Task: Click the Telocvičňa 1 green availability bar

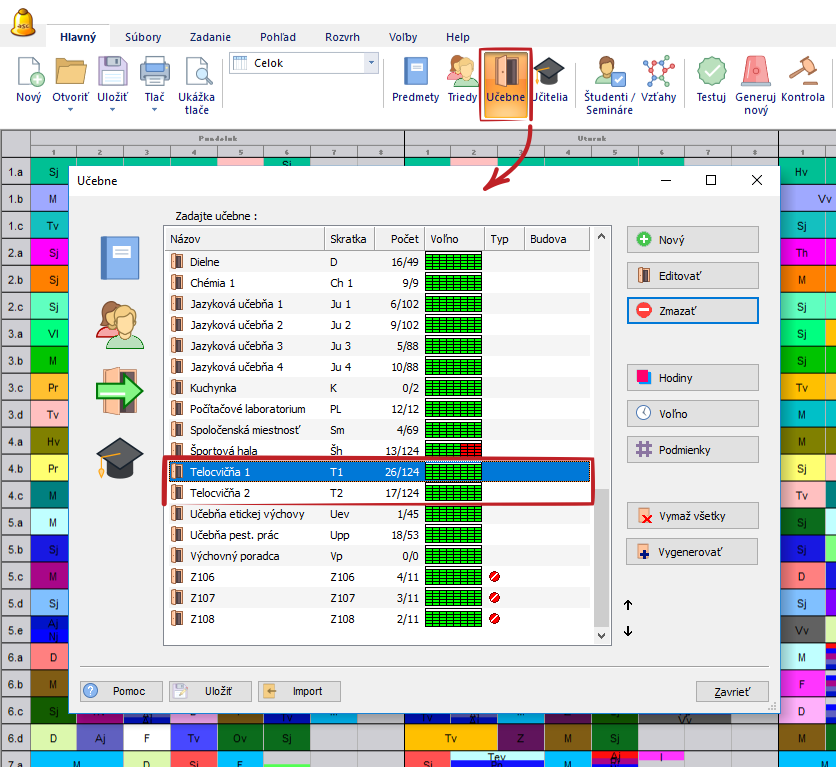Action: (x=453, y=472)
